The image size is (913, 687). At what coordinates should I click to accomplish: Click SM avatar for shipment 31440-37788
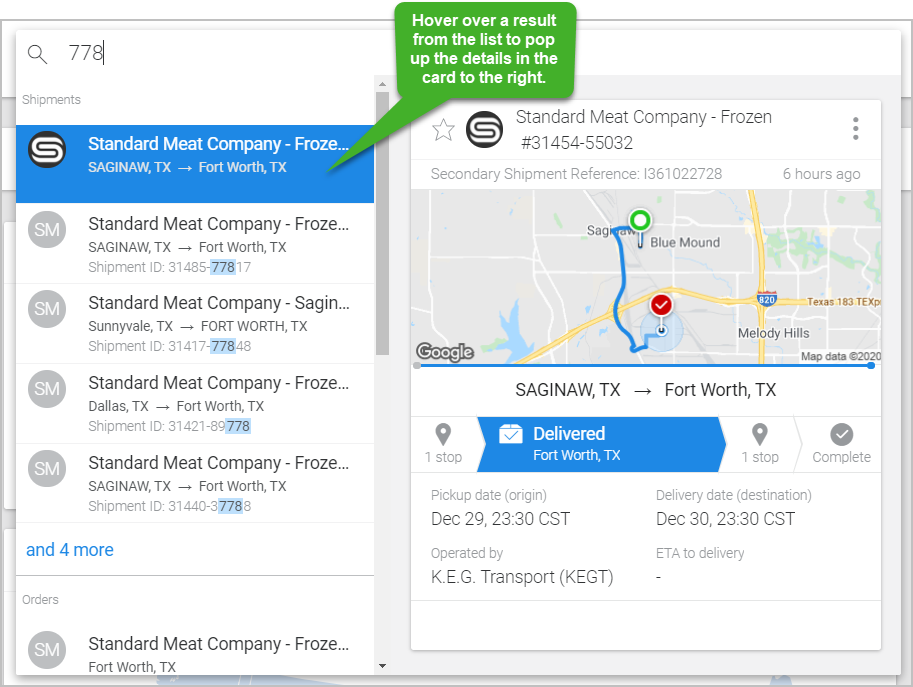click(x=47, y=469)
